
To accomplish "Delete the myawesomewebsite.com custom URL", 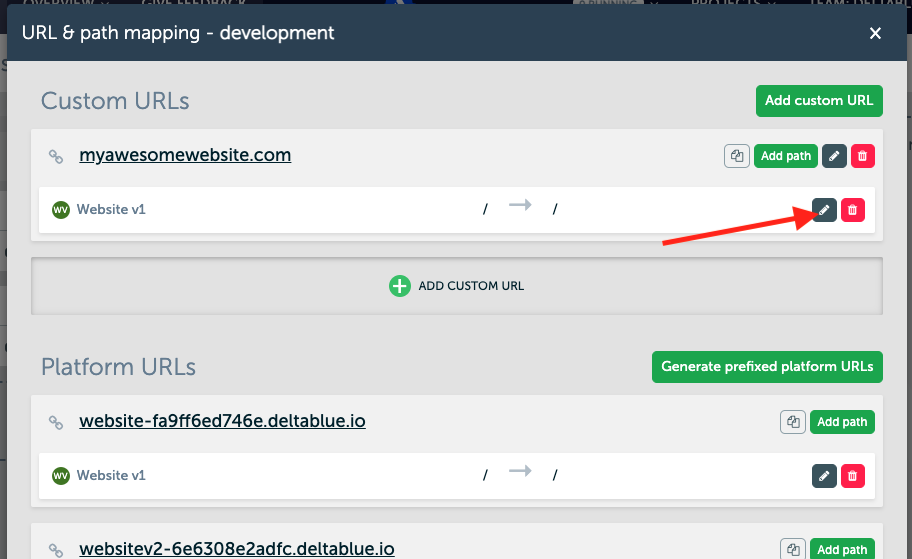I will pos(862,156).
